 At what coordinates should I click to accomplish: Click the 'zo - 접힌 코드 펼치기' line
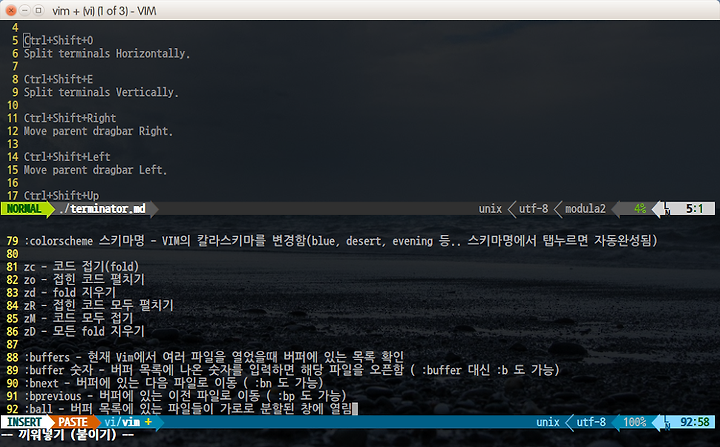click(x=84, y=279)
